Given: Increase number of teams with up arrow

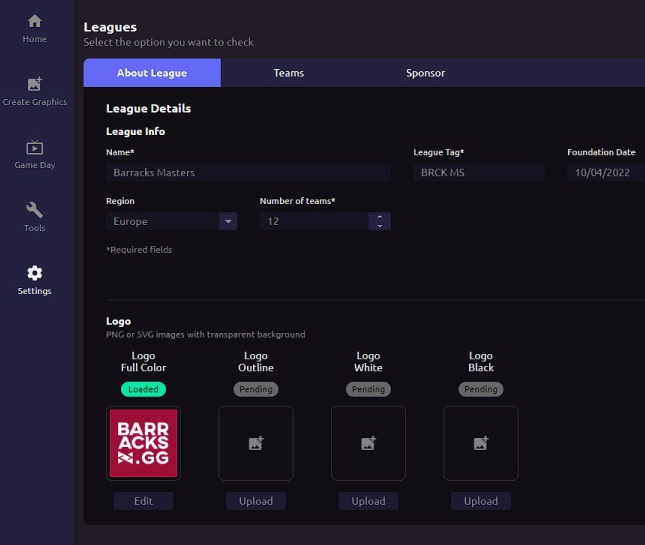Looking at the screenshot, I should (379, 217).
